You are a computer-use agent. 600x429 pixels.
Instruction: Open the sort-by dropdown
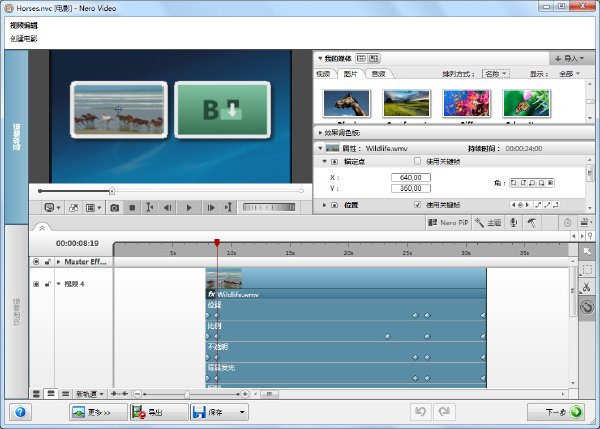(496, 73)
